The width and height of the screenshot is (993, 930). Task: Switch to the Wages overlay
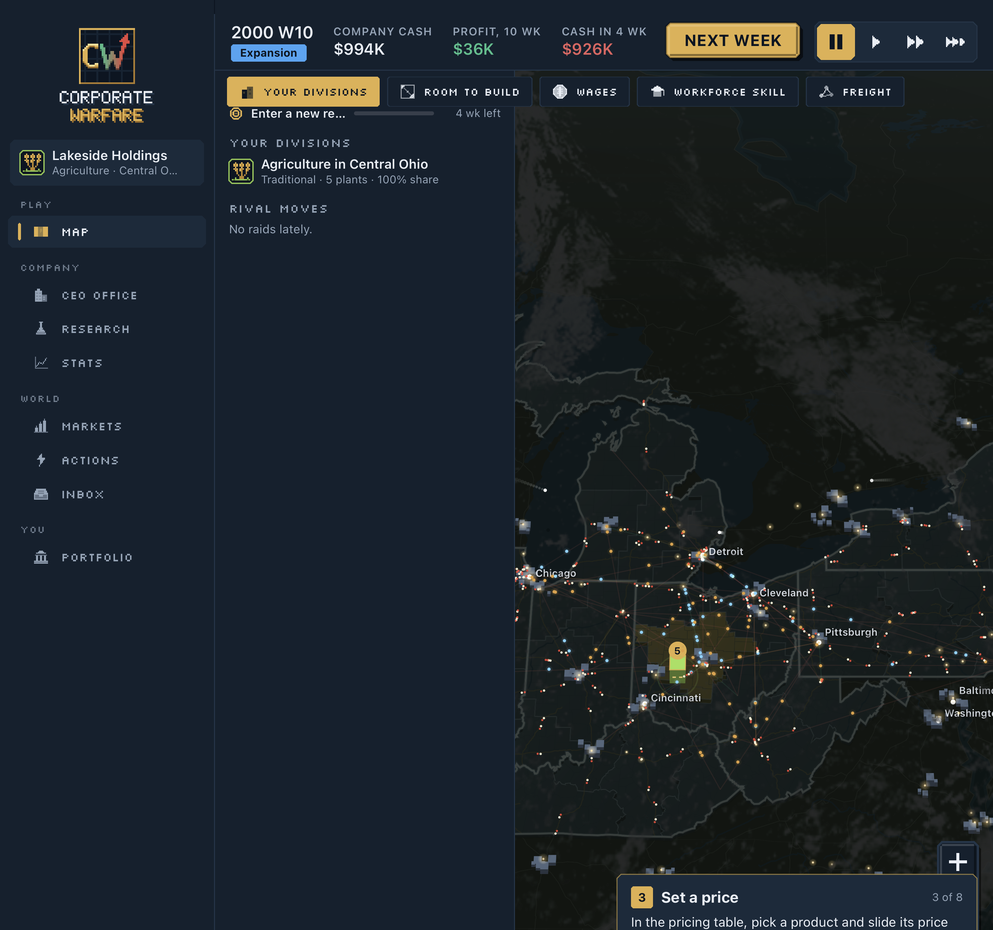585,92
